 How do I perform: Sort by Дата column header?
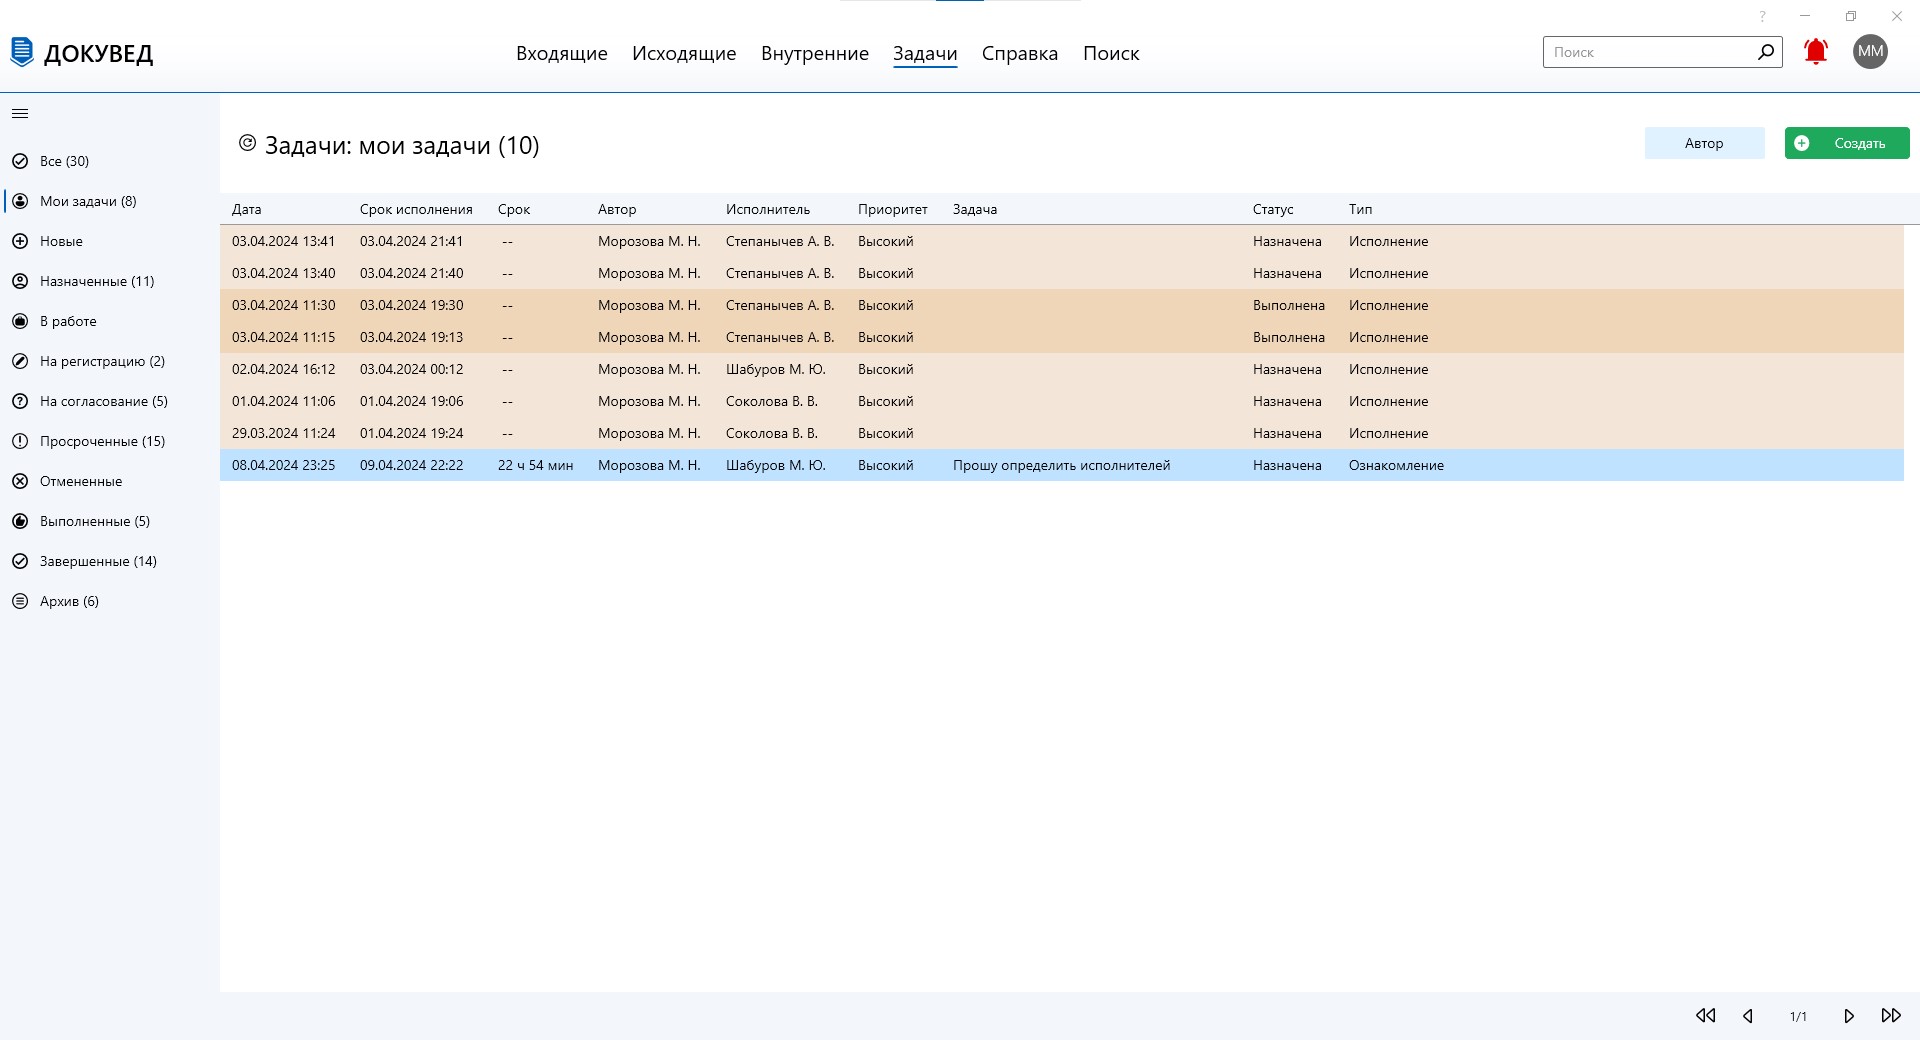[246, 209]
